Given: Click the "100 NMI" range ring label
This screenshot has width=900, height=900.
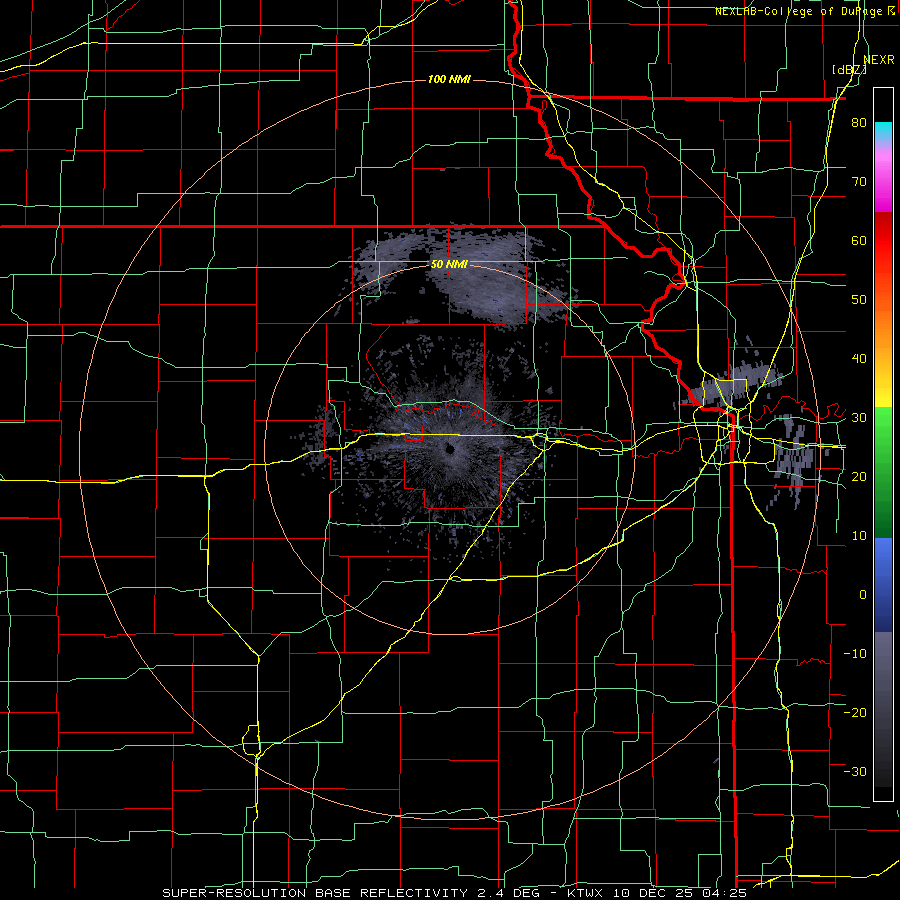Looking at the screenshot, I should click(x=449, y=79).
